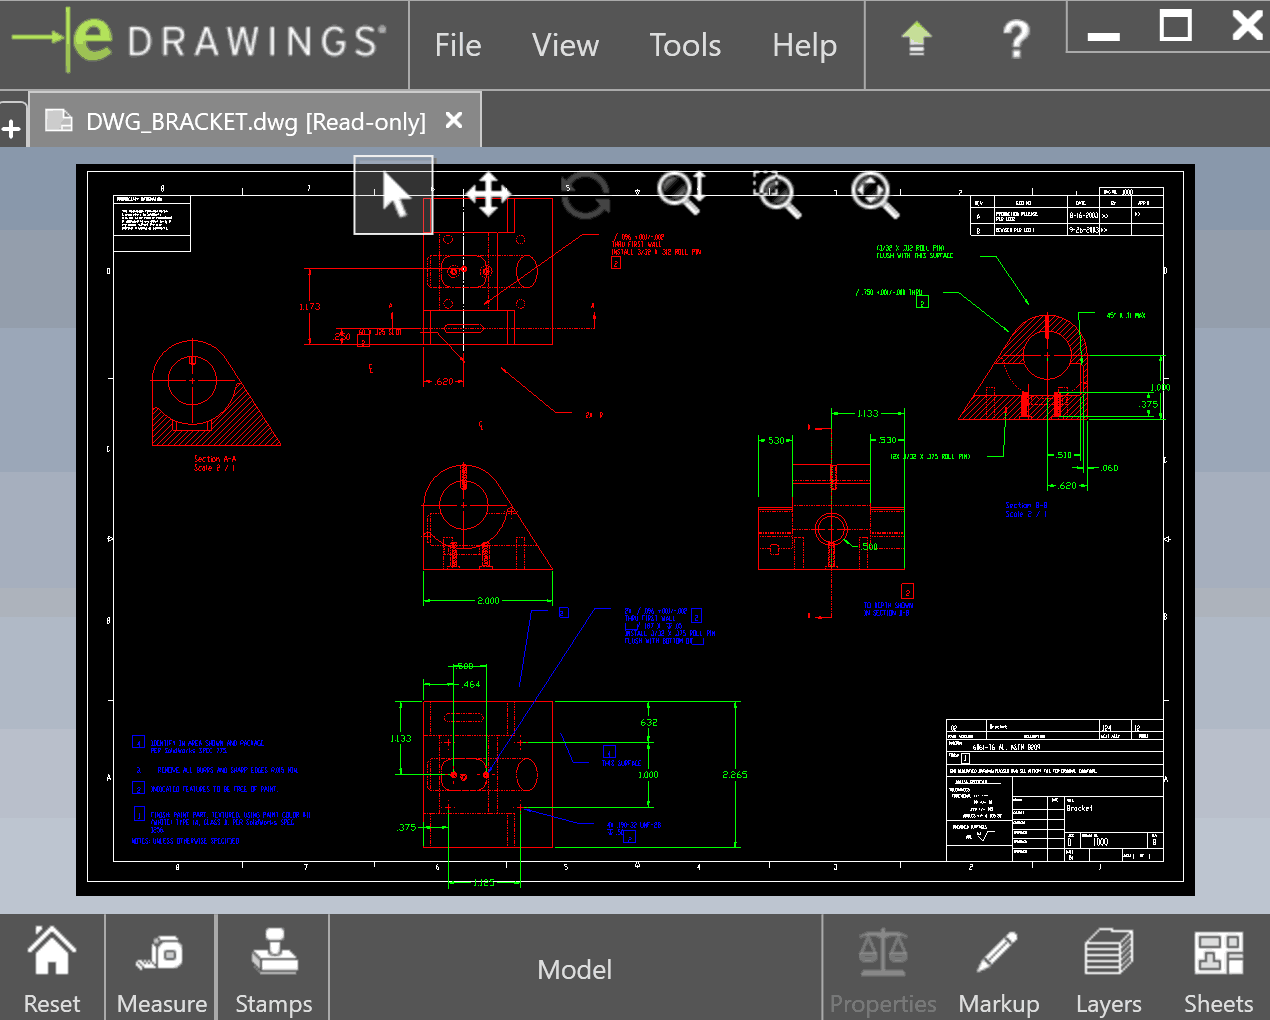Open the View menu
Screen dimensions: 1270x1020
click(x=565, y=45)
